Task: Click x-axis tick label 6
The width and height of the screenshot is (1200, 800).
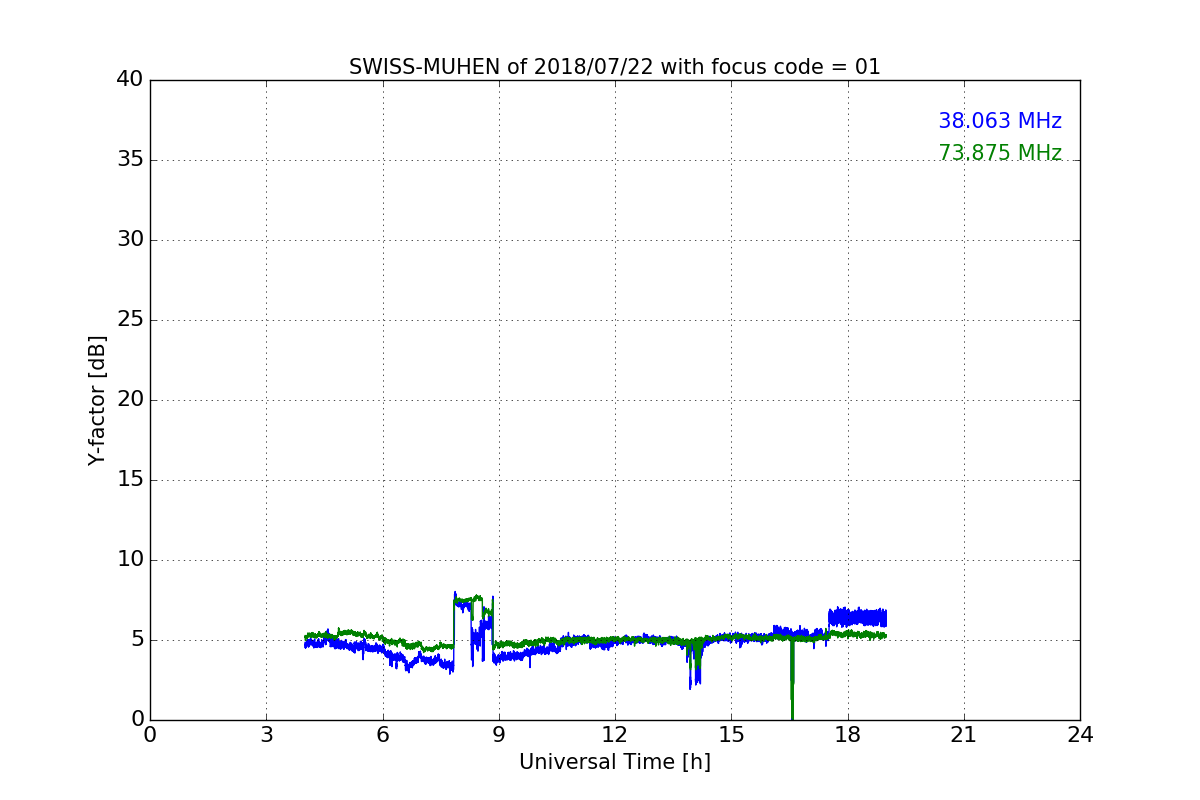Action: pos(382,735)
